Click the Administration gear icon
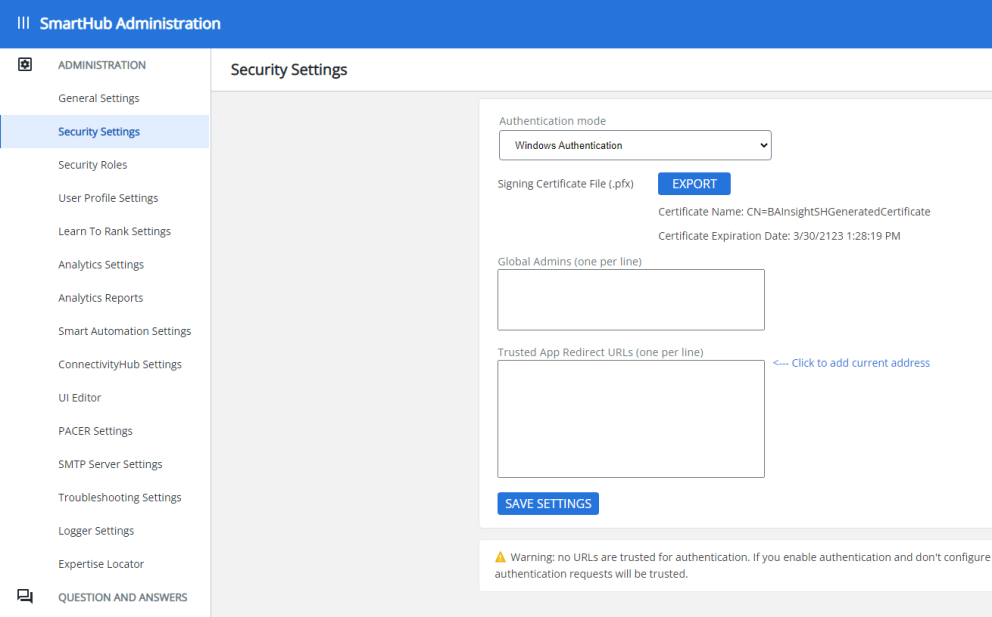992x617 pixels. coord(25,65)
